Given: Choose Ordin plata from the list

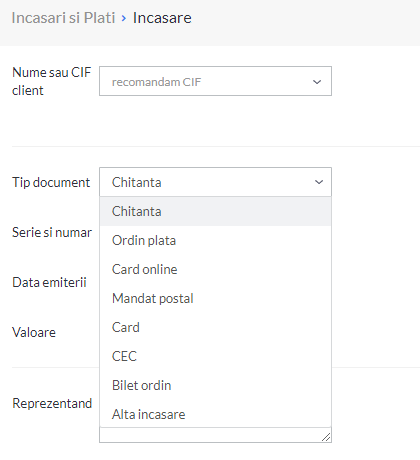Looking at the screenshot, I should pos(215,240).
